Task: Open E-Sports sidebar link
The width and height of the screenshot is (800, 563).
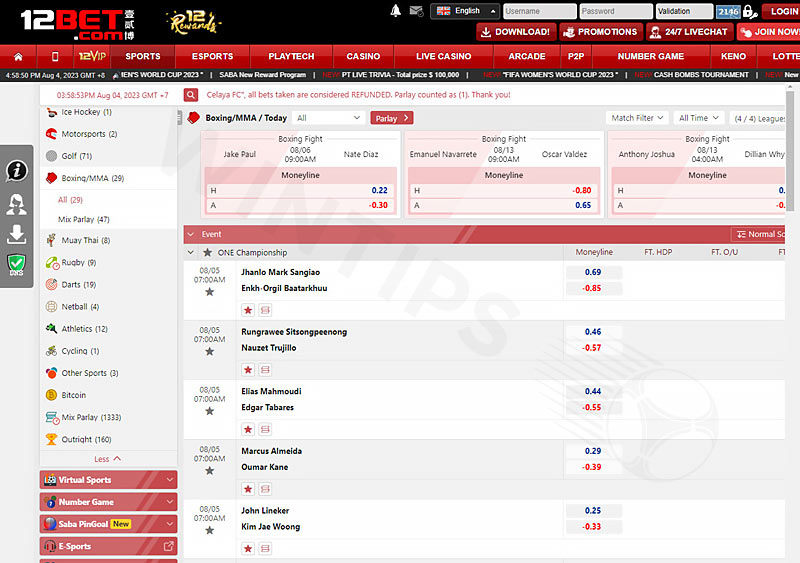Action: point(109,546)
